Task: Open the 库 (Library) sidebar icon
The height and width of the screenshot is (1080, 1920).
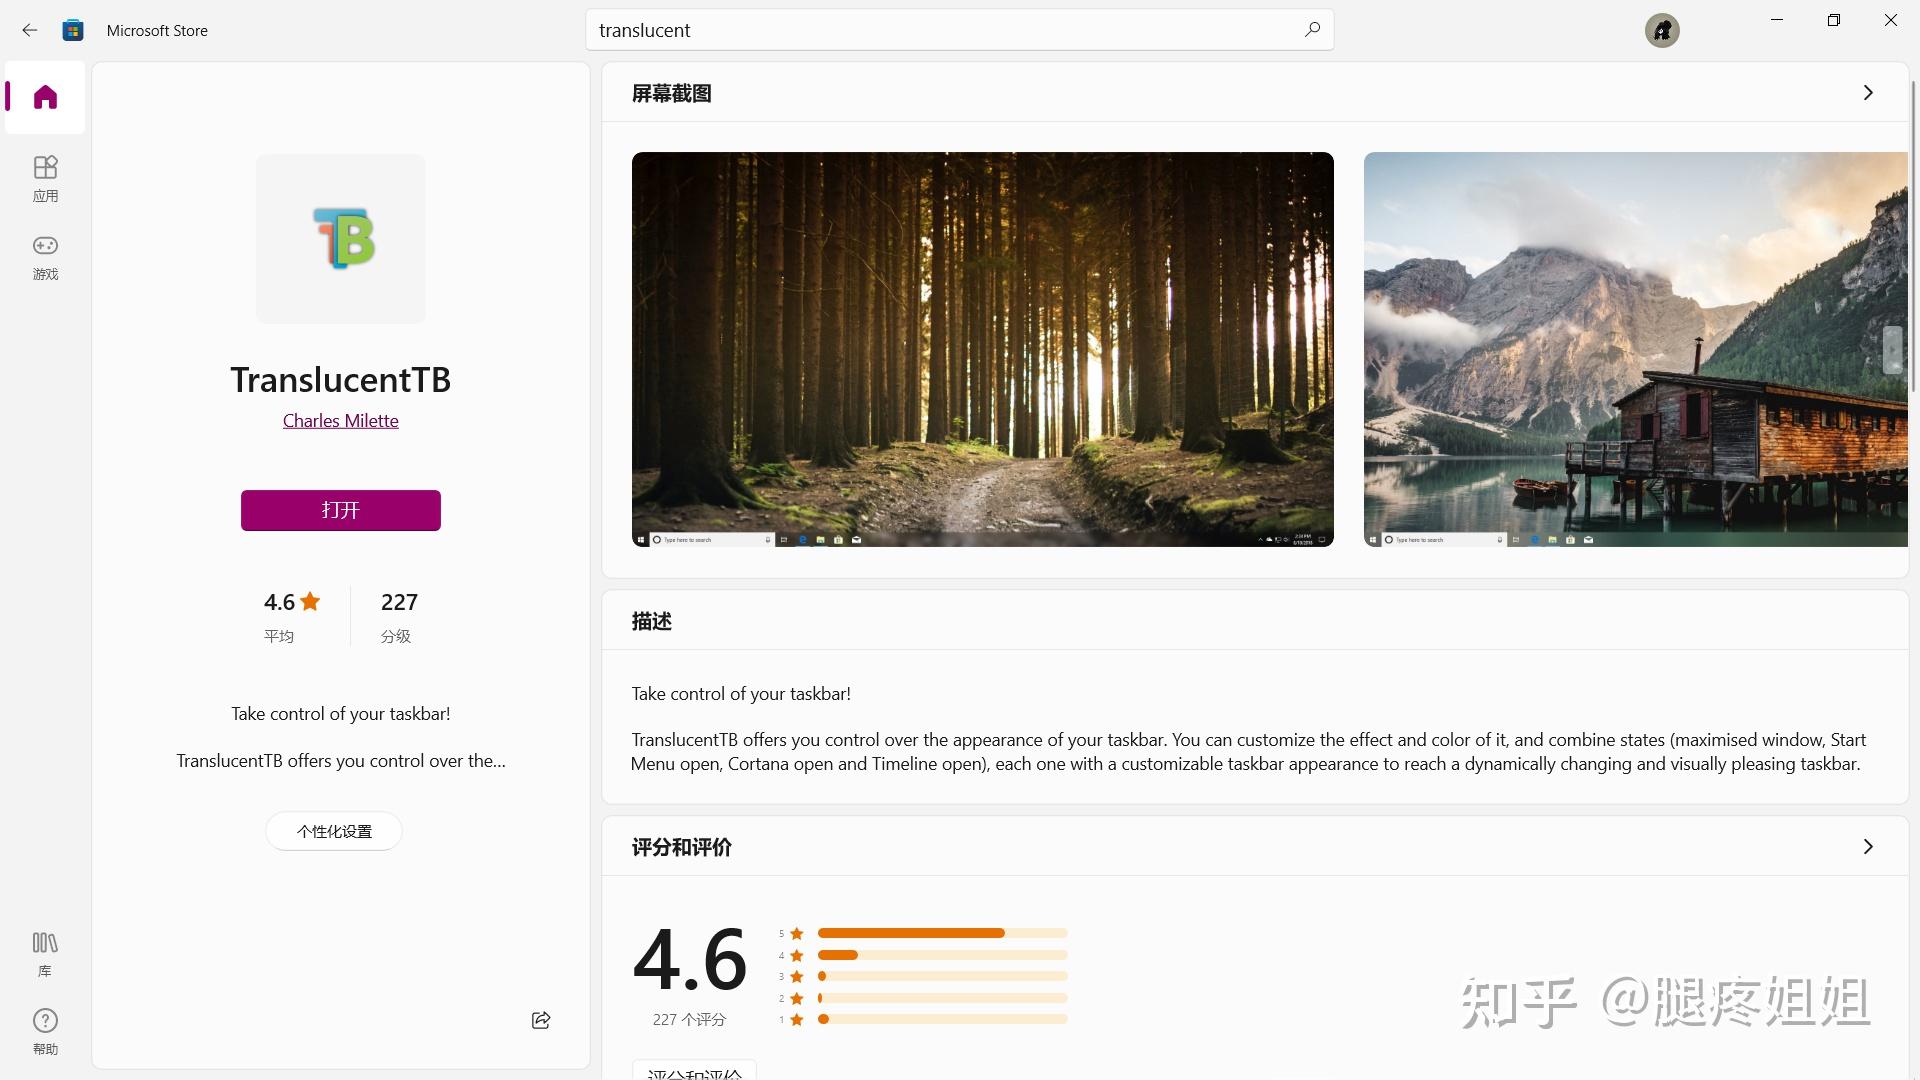Action: pos(44,952)
